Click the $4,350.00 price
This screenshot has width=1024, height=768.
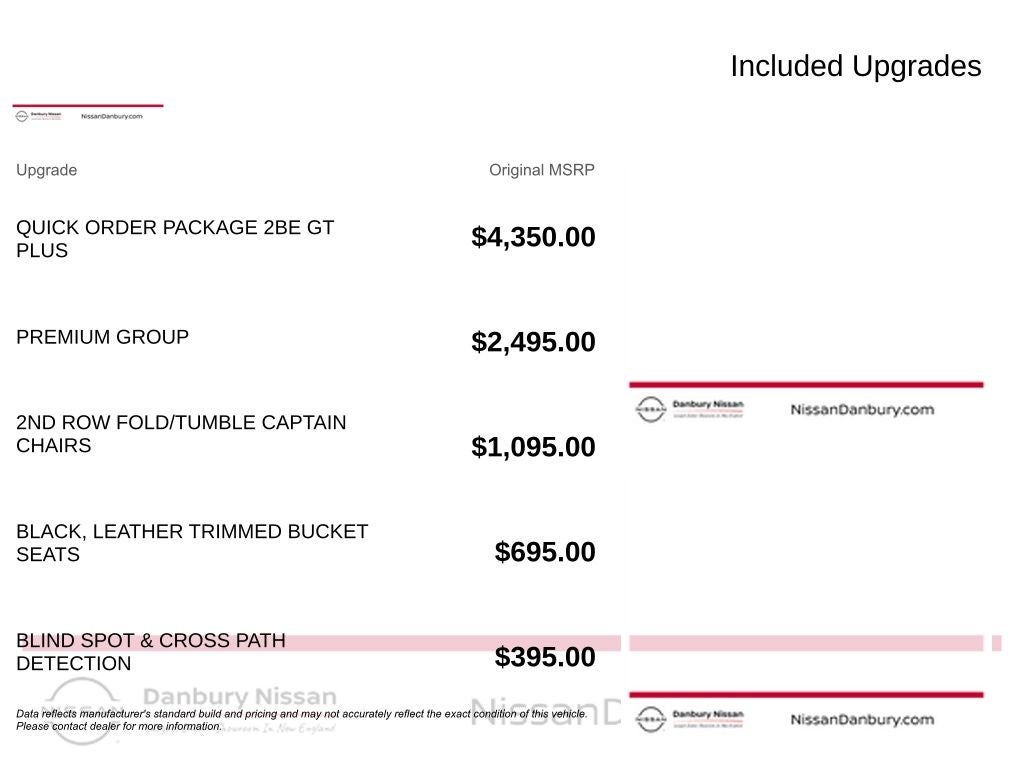(533, 237)
